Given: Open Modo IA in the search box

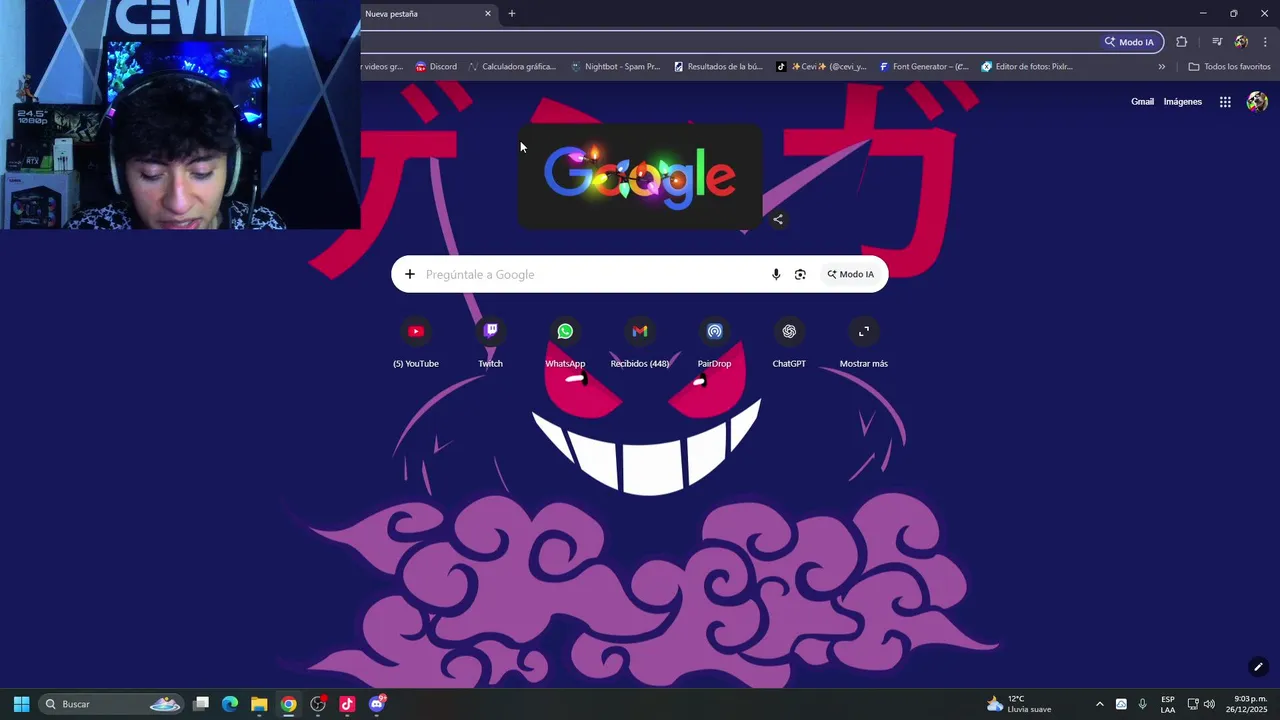Looking at the screenshot, I should point(850,274).
